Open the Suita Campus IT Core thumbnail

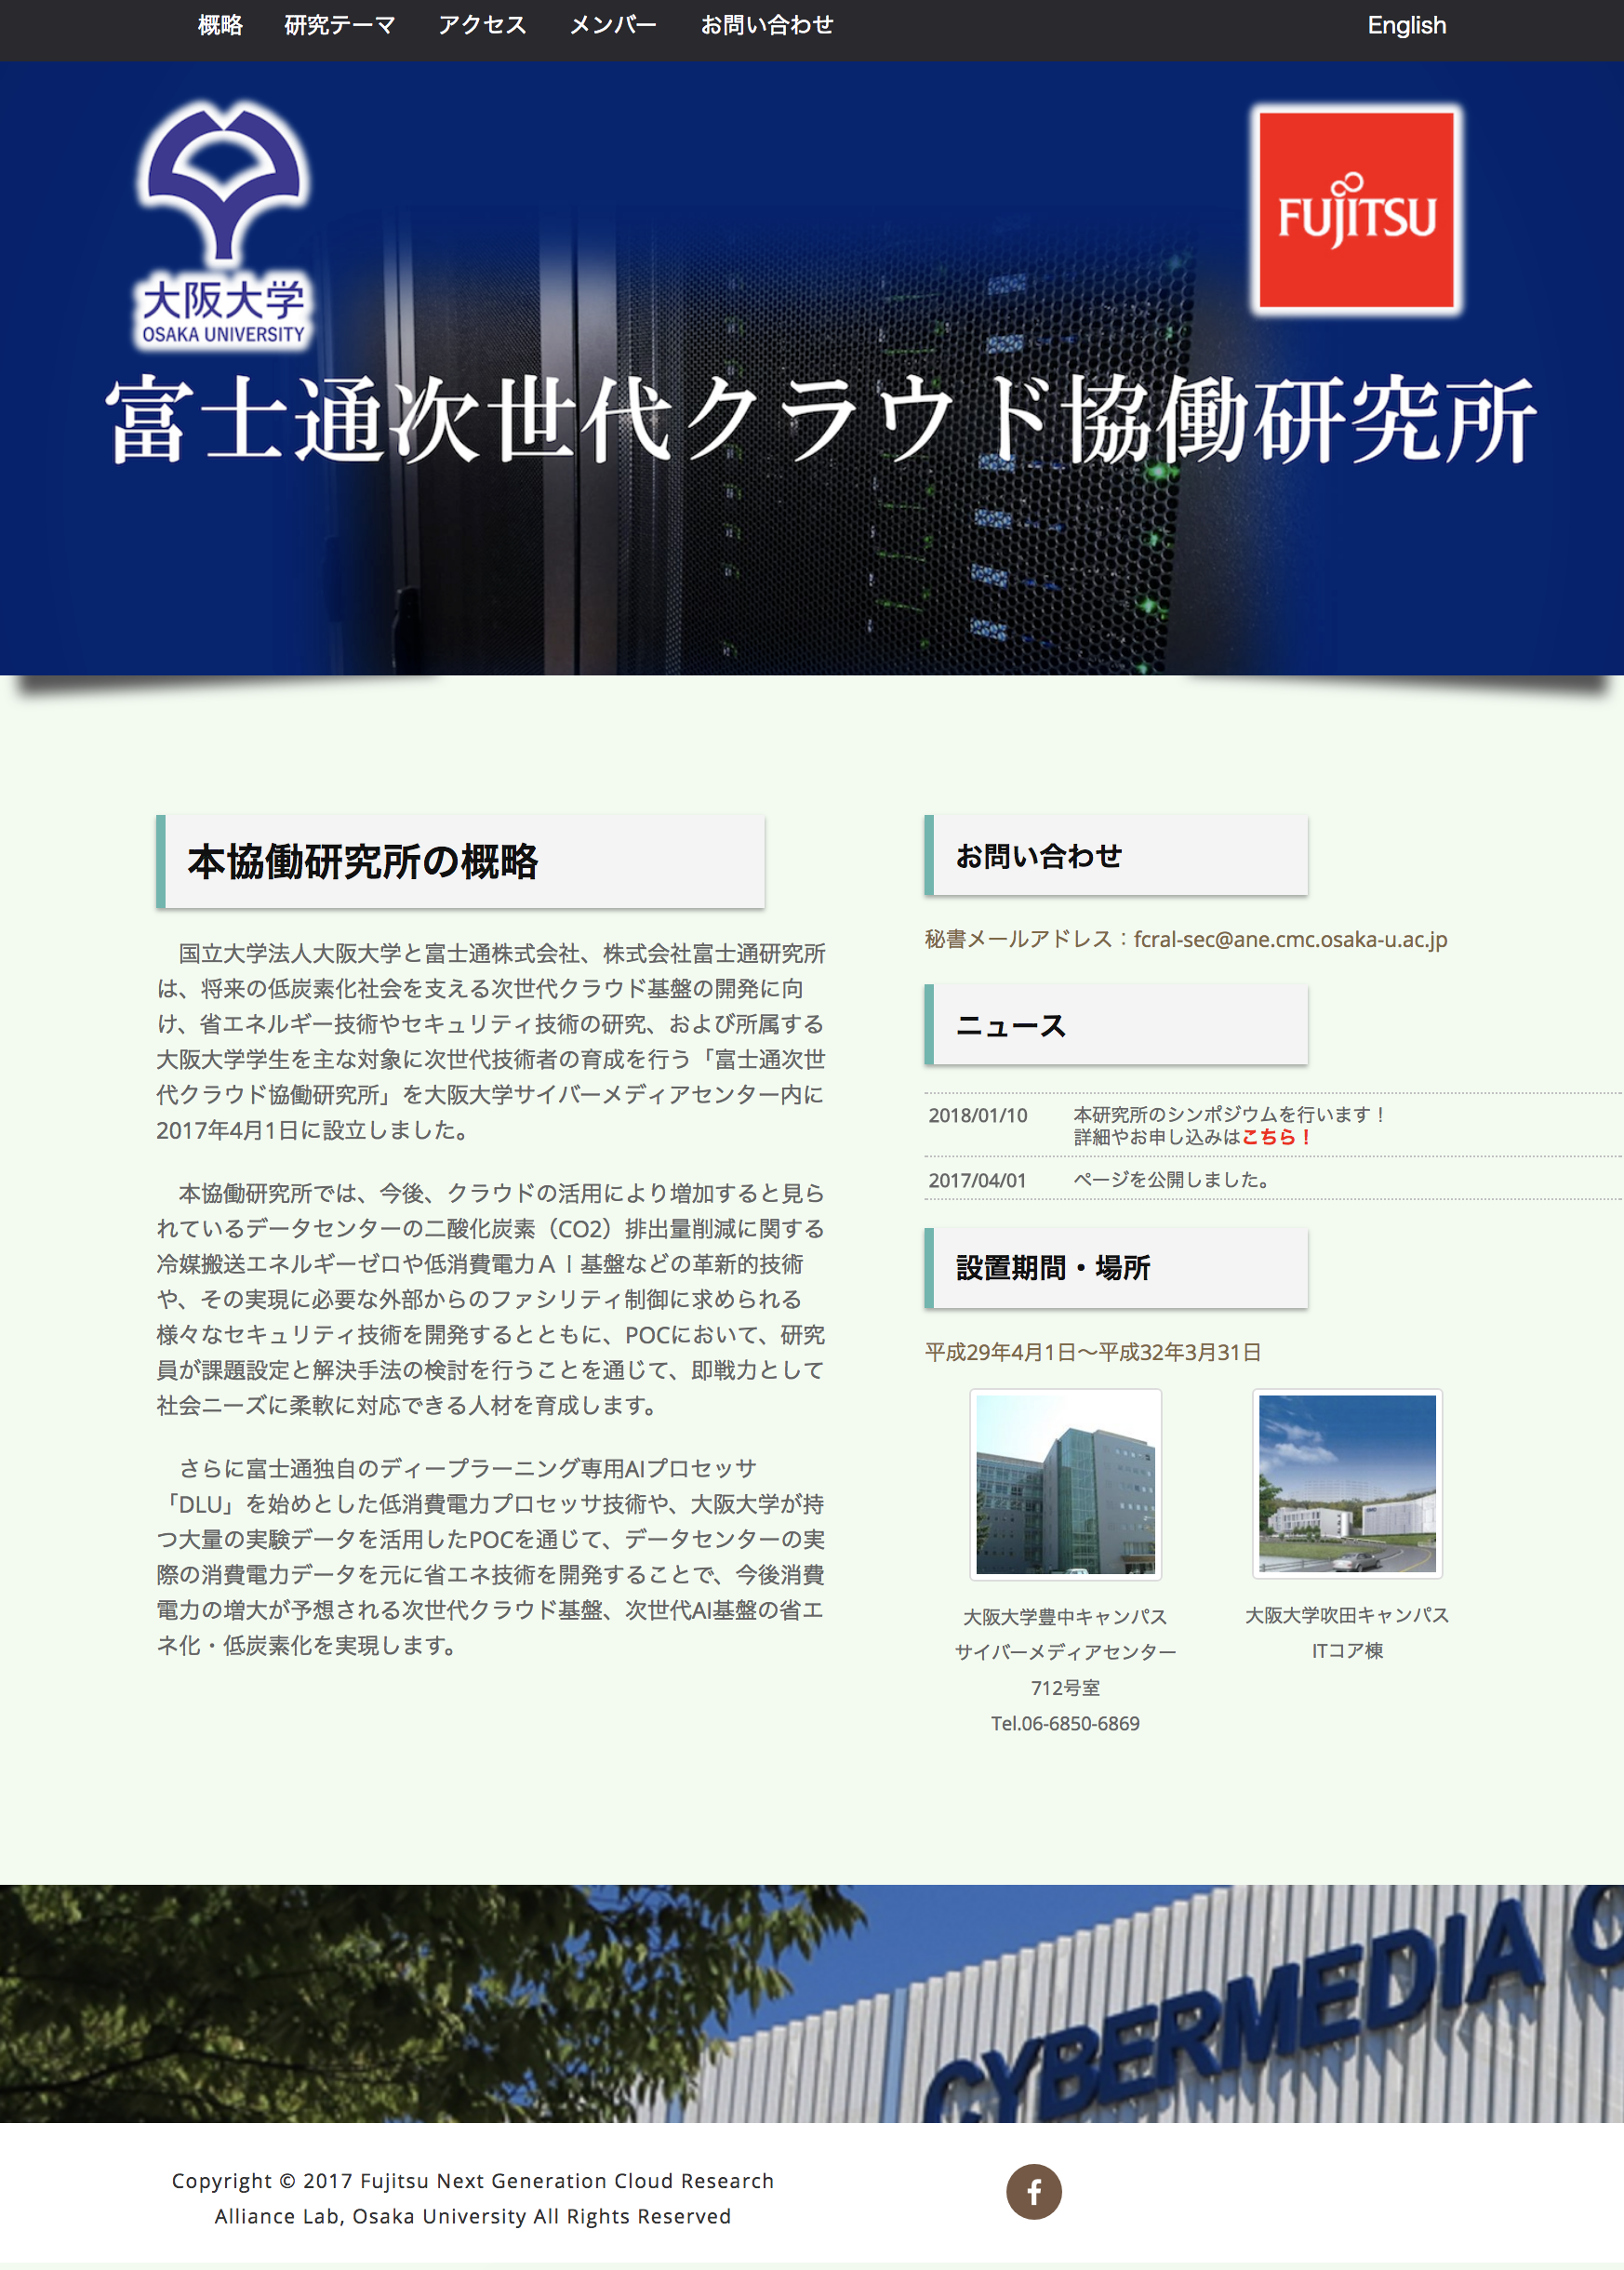(1347, 1484)
